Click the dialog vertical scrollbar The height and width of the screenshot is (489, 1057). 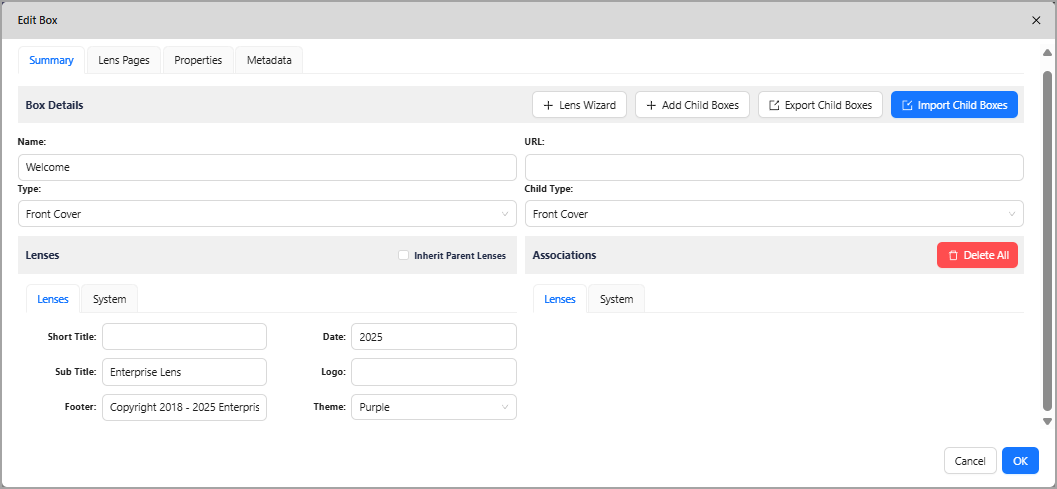(1047, 240)
